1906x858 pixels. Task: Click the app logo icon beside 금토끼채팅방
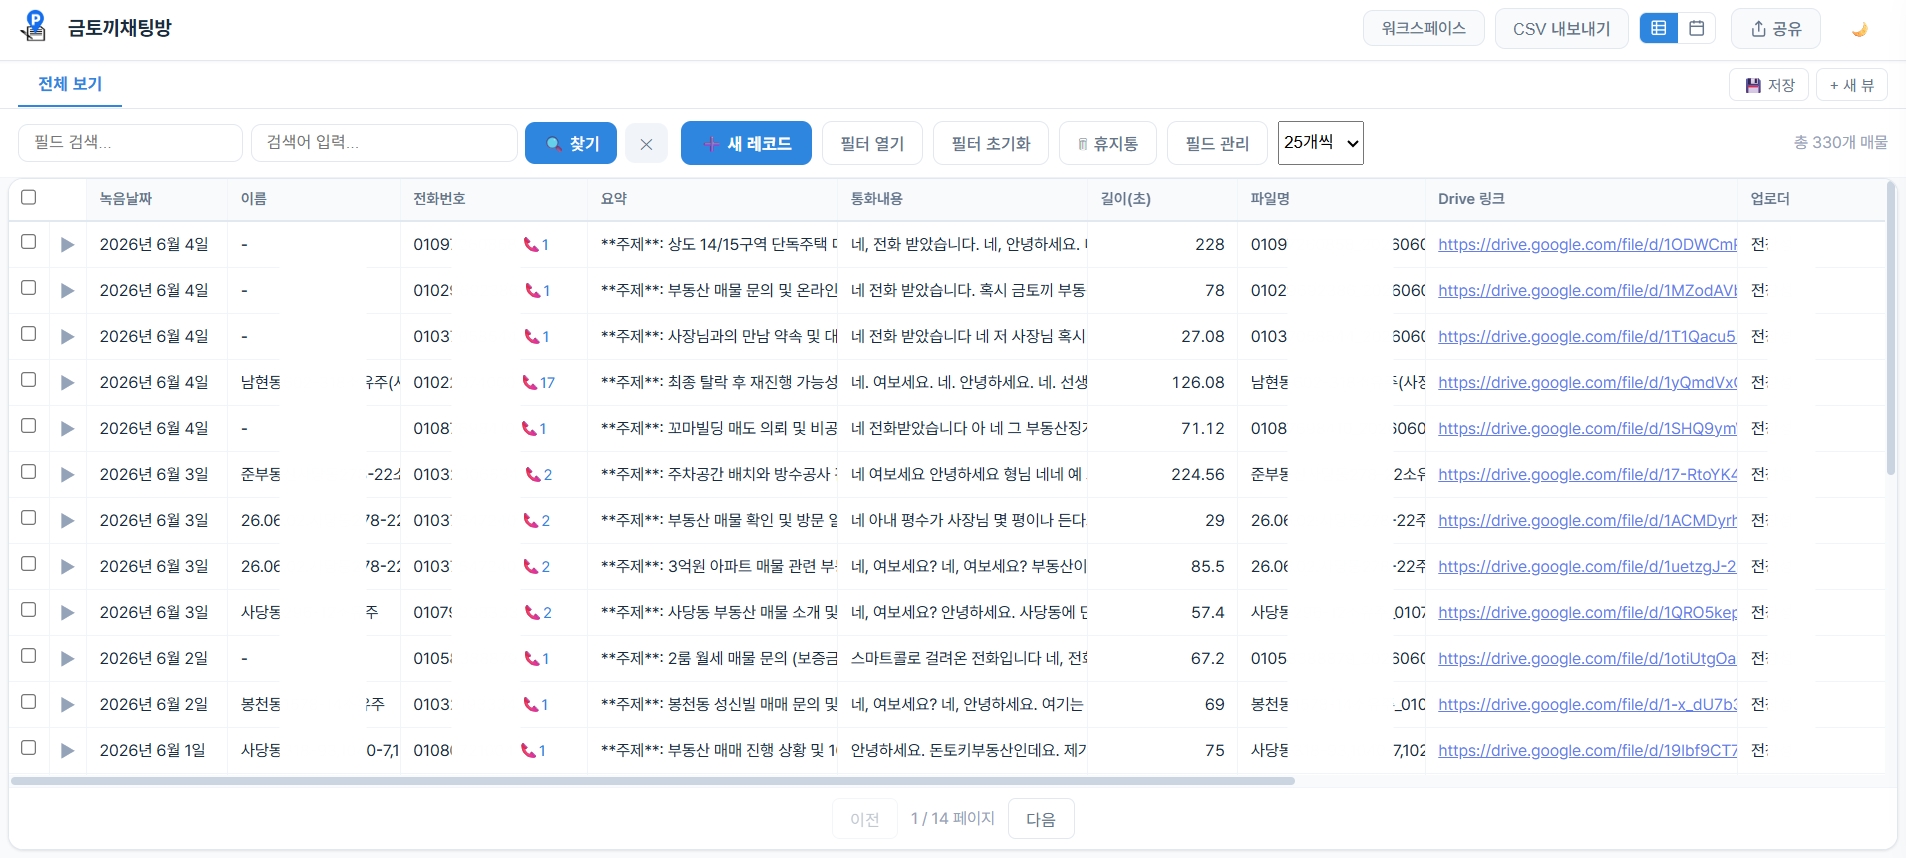[33, 26]
